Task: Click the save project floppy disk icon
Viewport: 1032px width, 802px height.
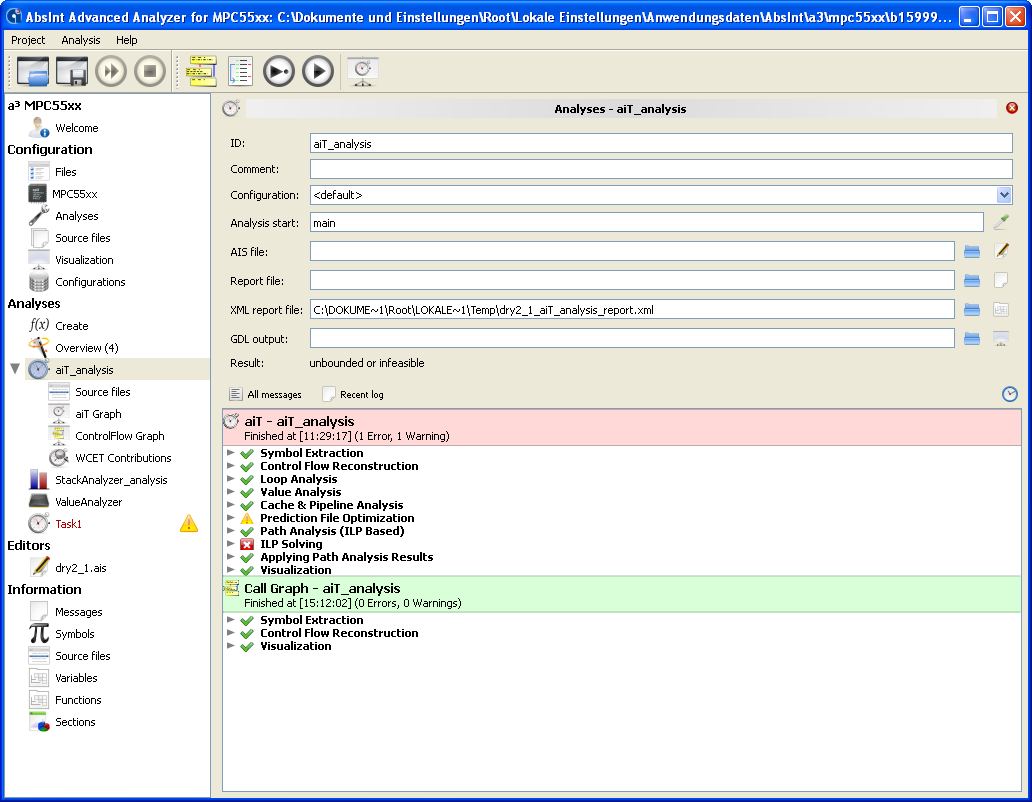Action: click(x=72, y=71)
